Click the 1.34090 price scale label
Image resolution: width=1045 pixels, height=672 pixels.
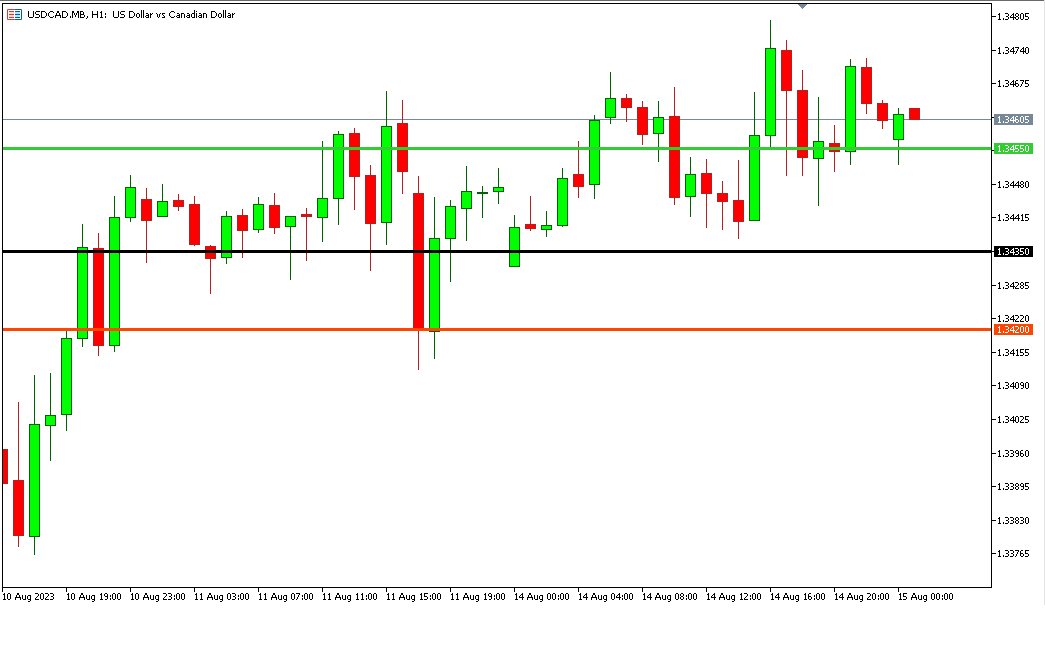(1013, 385)
